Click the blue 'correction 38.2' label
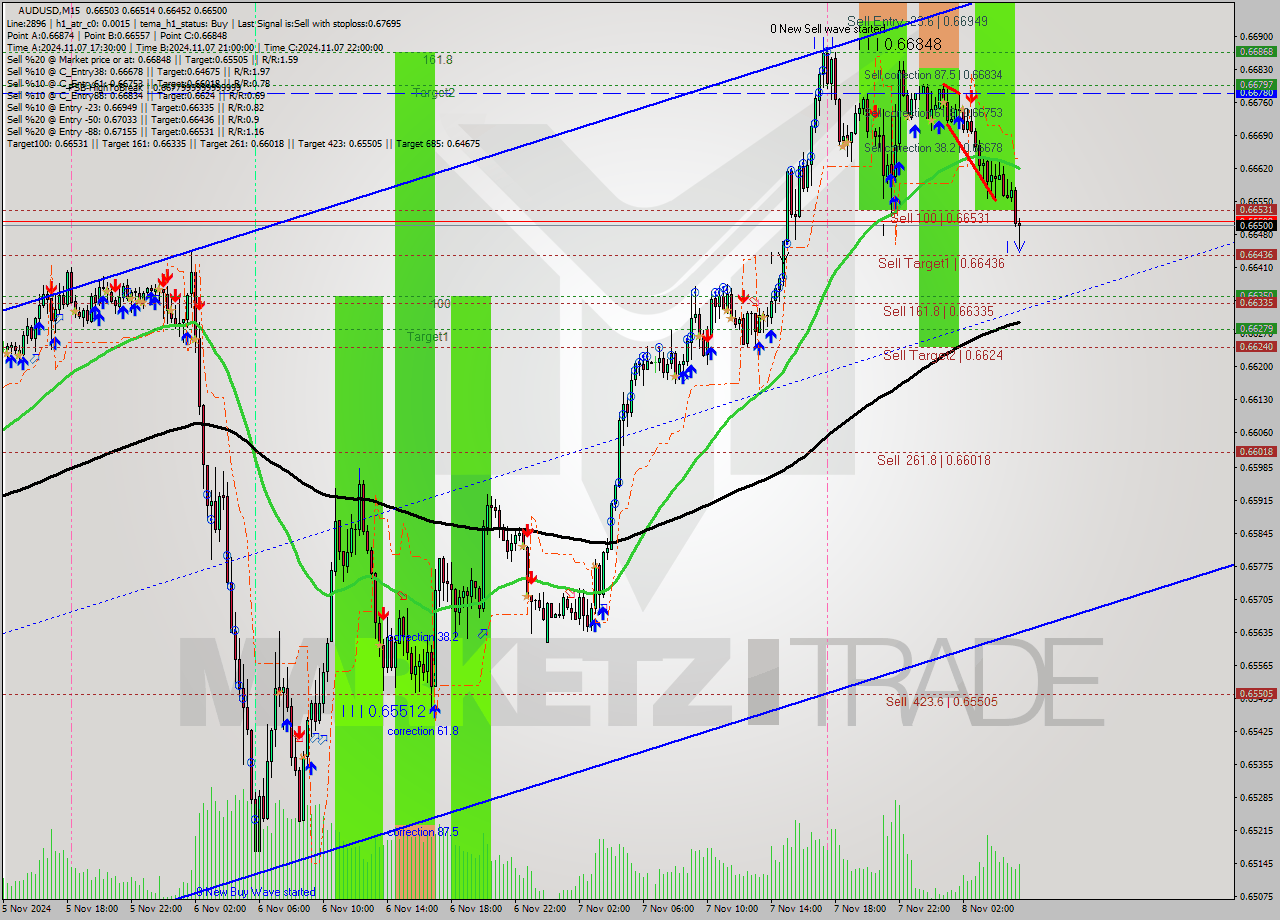 point(422,637)
